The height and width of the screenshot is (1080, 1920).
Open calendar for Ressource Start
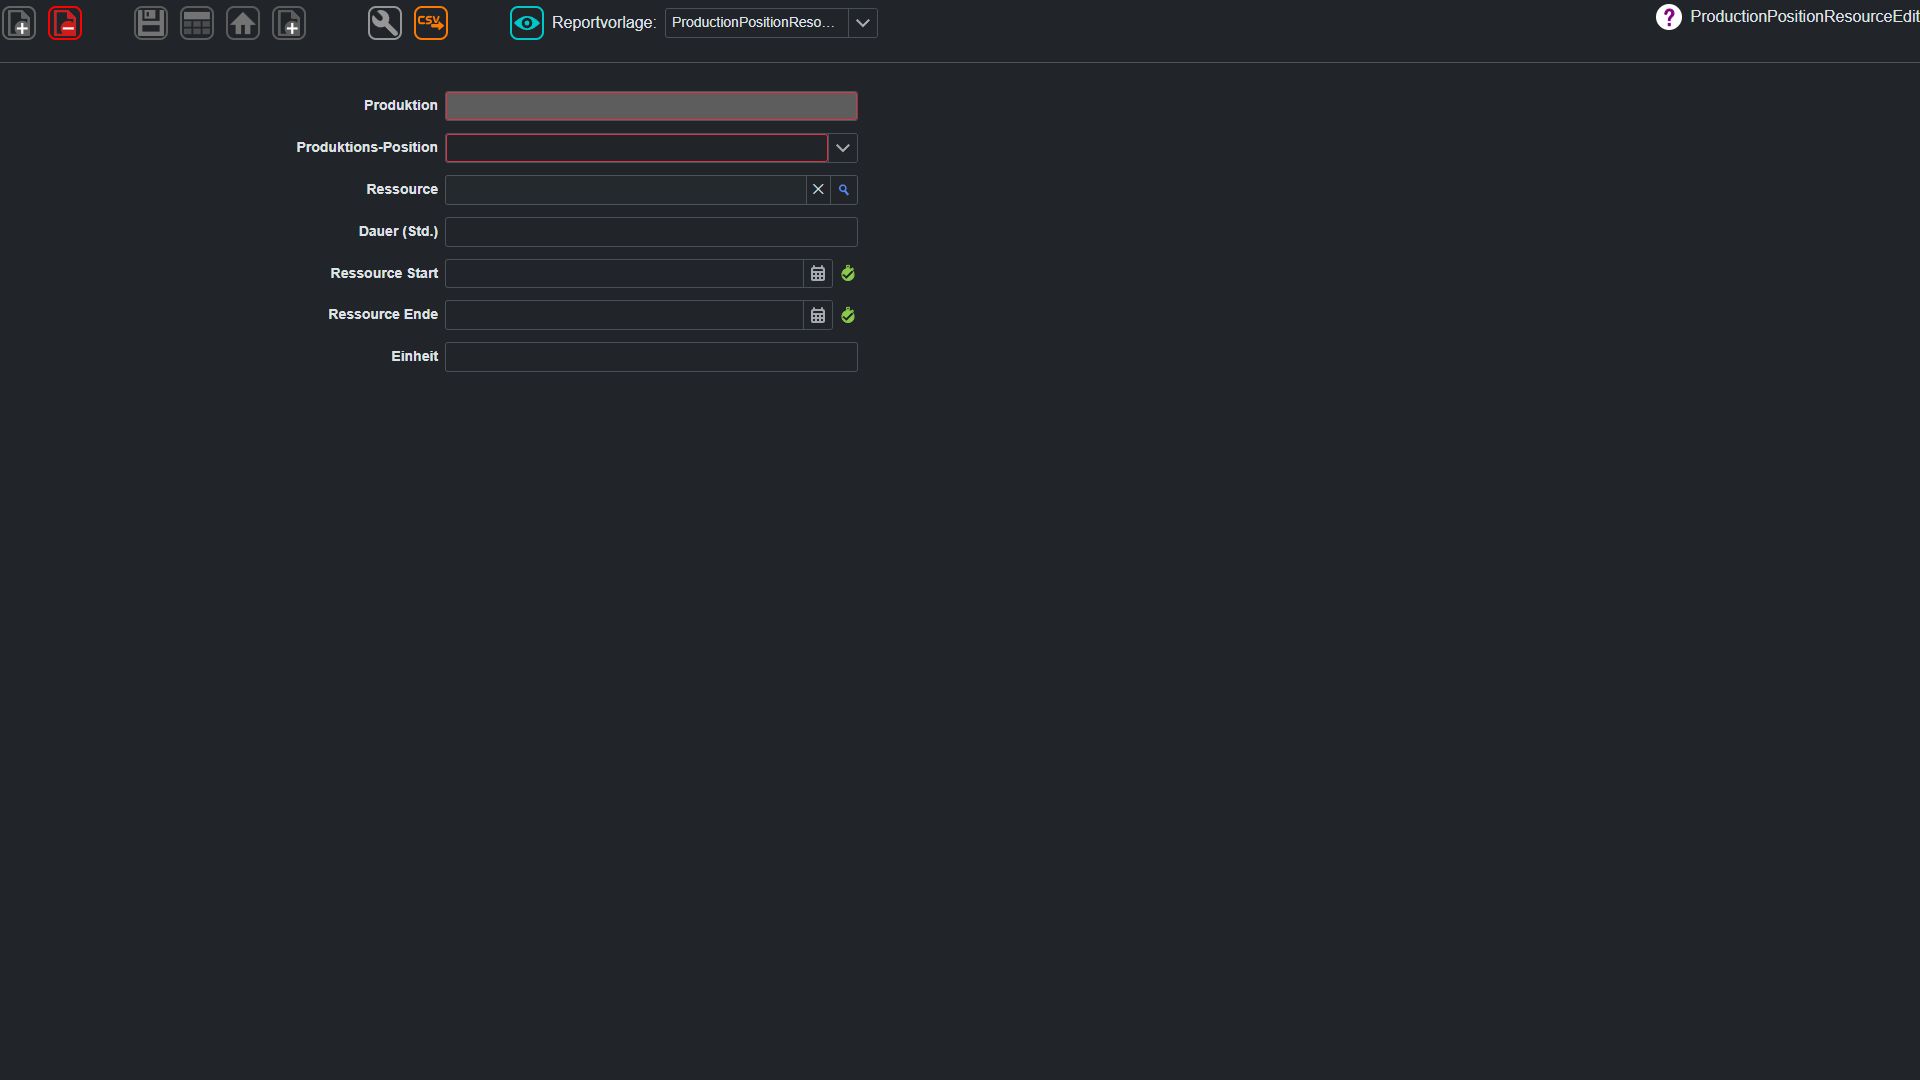coord(818,274)
